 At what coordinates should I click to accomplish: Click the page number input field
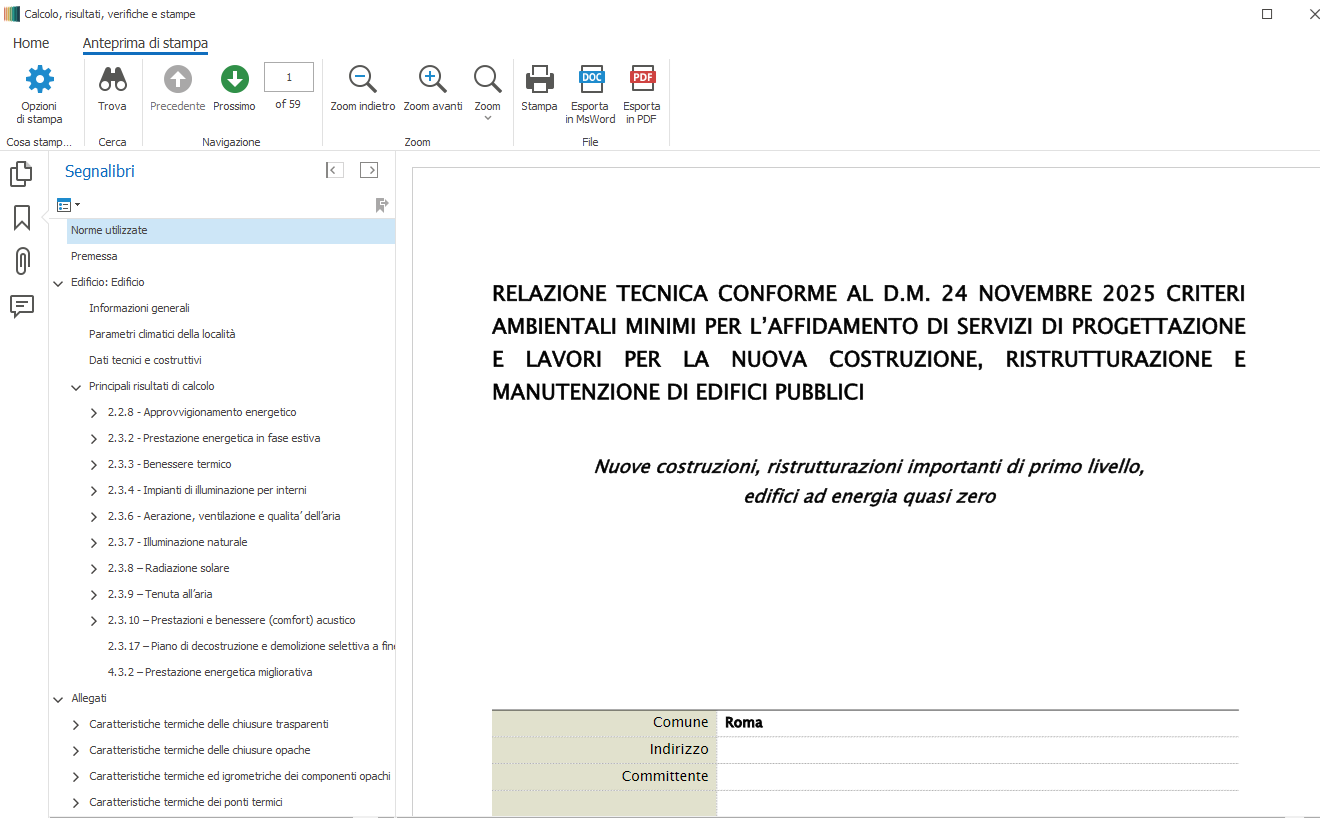tap(288, 77)
